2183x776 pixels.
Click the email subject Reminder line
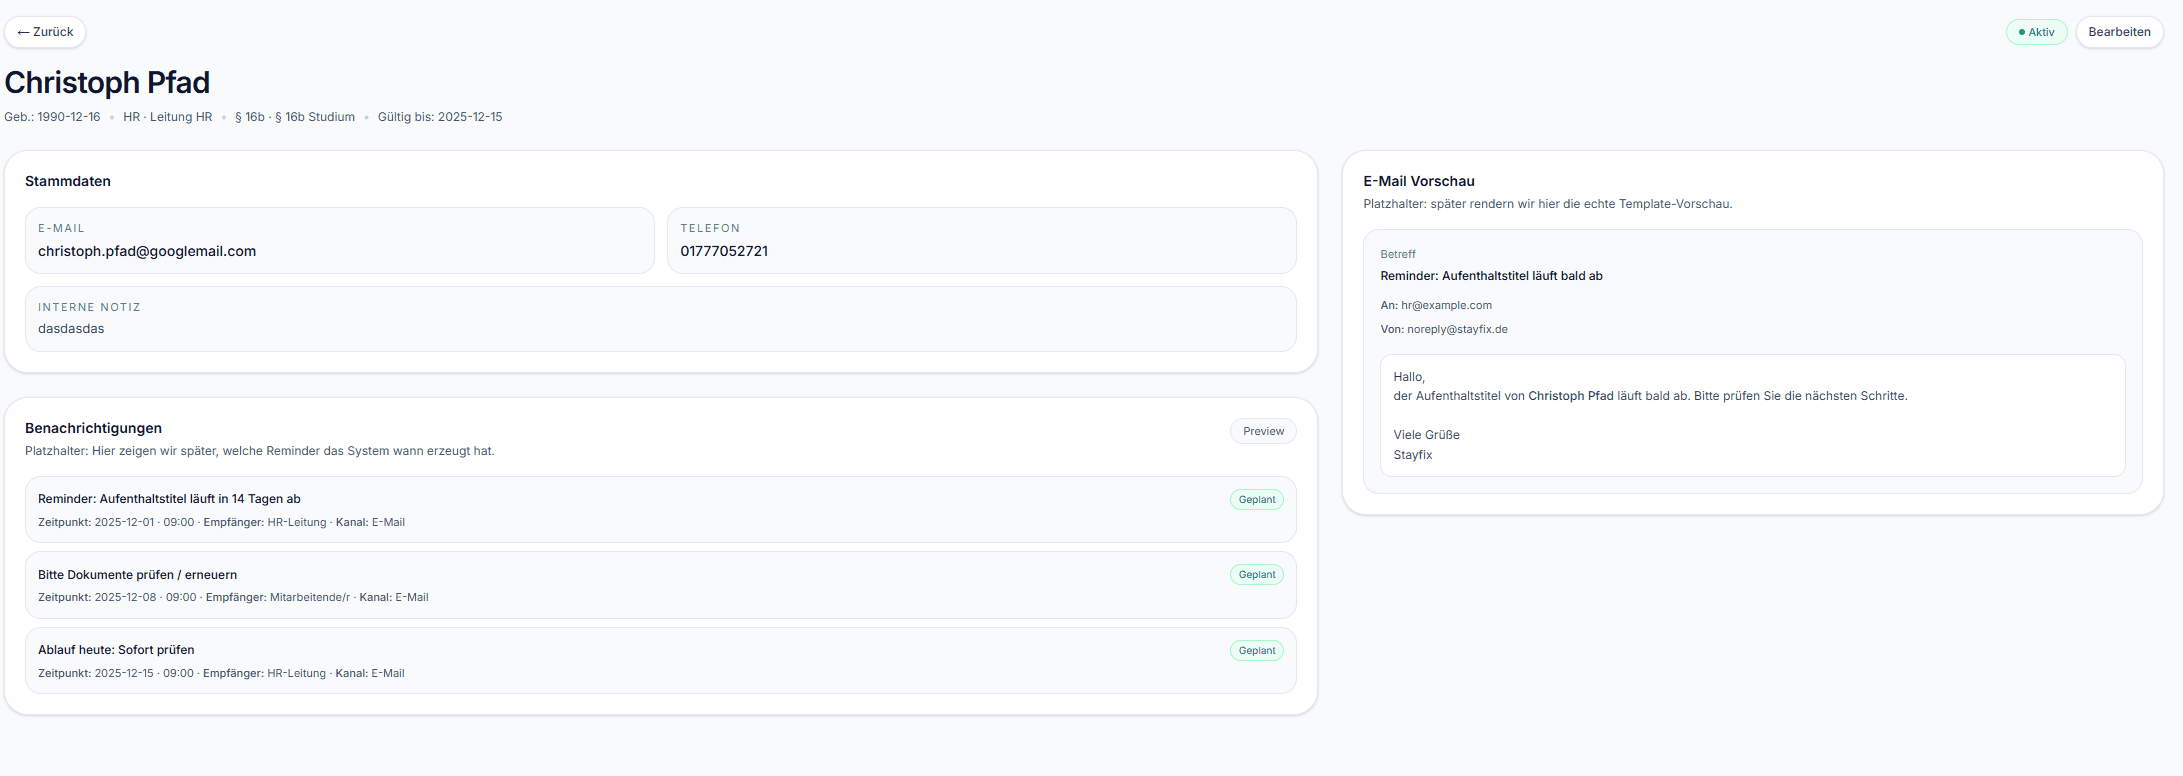click(x=1491, y=276)
